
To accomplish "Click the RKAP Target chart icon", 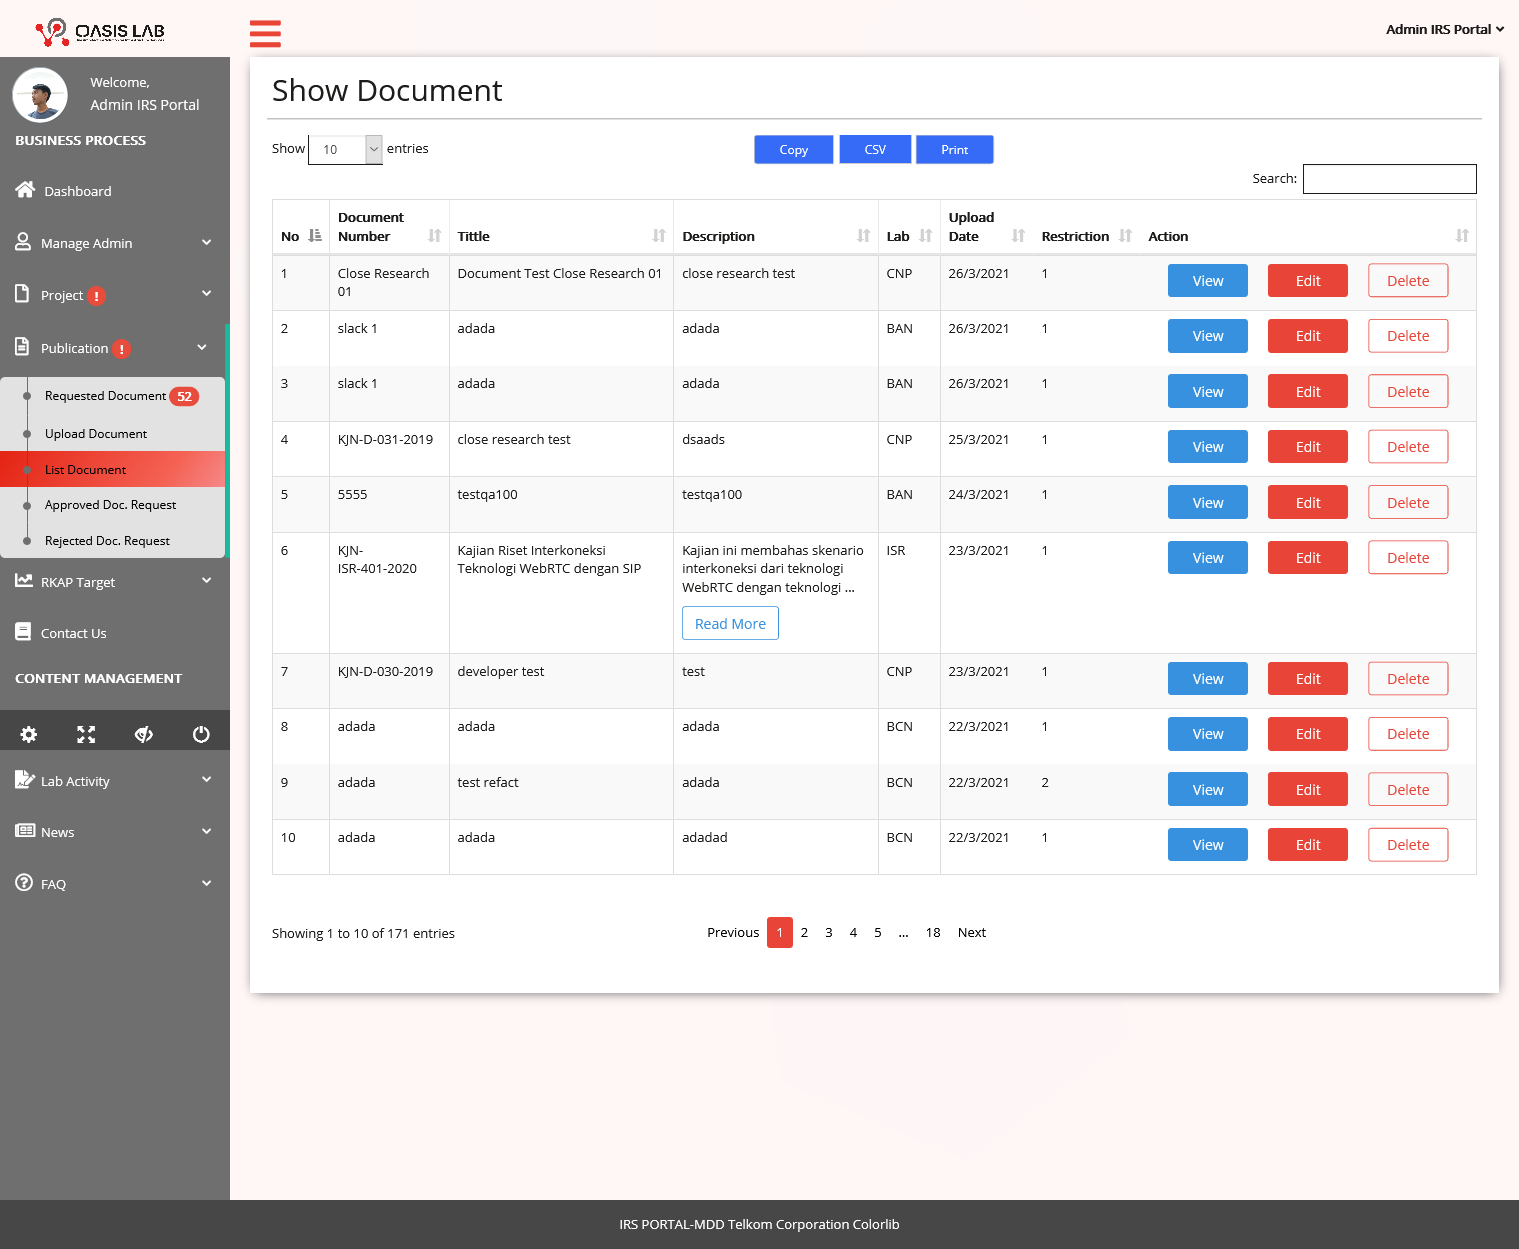I will (x=24, y=580).
